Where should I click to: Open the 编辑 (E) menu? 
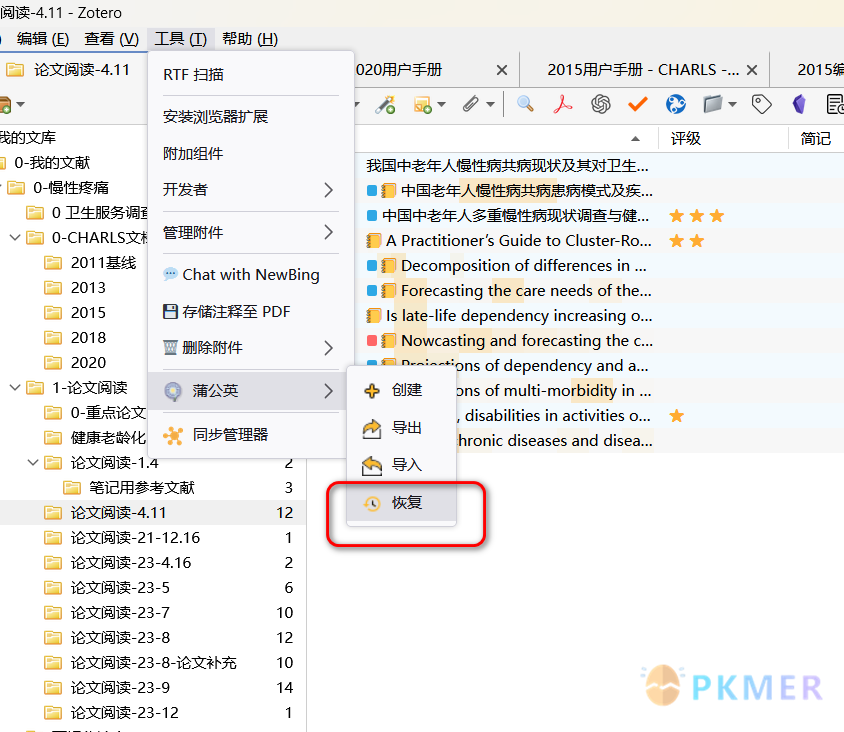tap(43, 39)
